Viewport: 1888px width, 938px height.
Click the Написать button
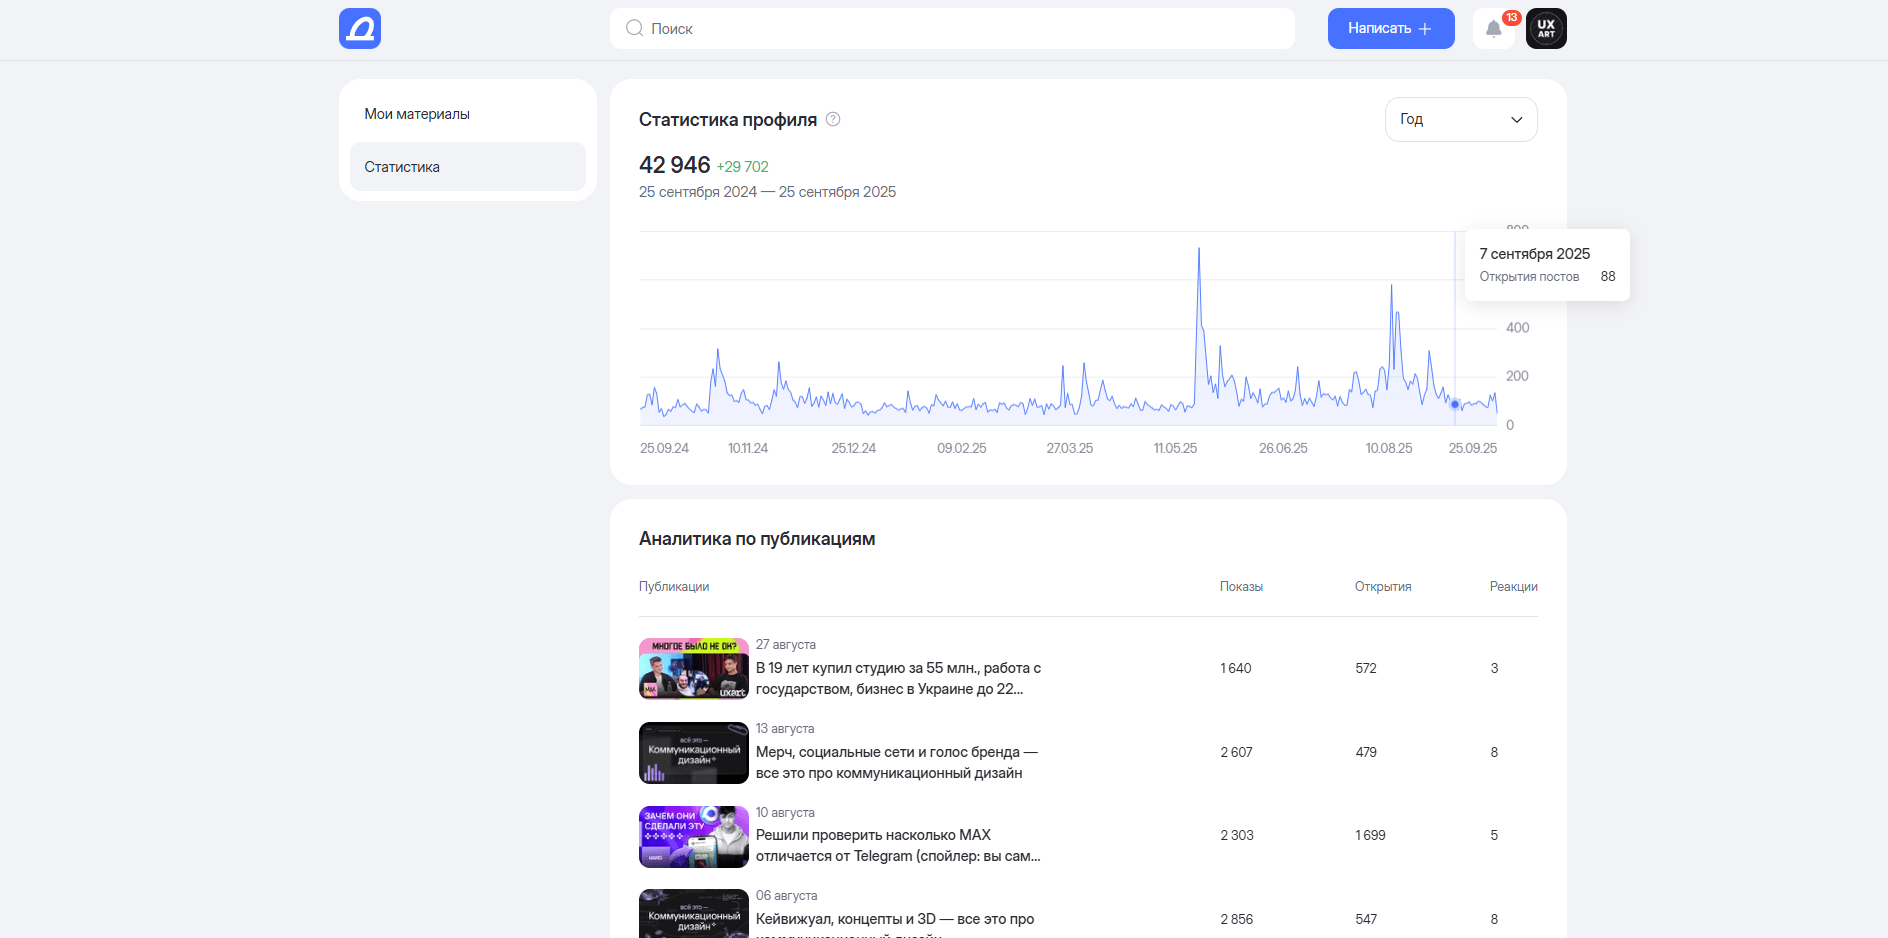[1391, 28]
